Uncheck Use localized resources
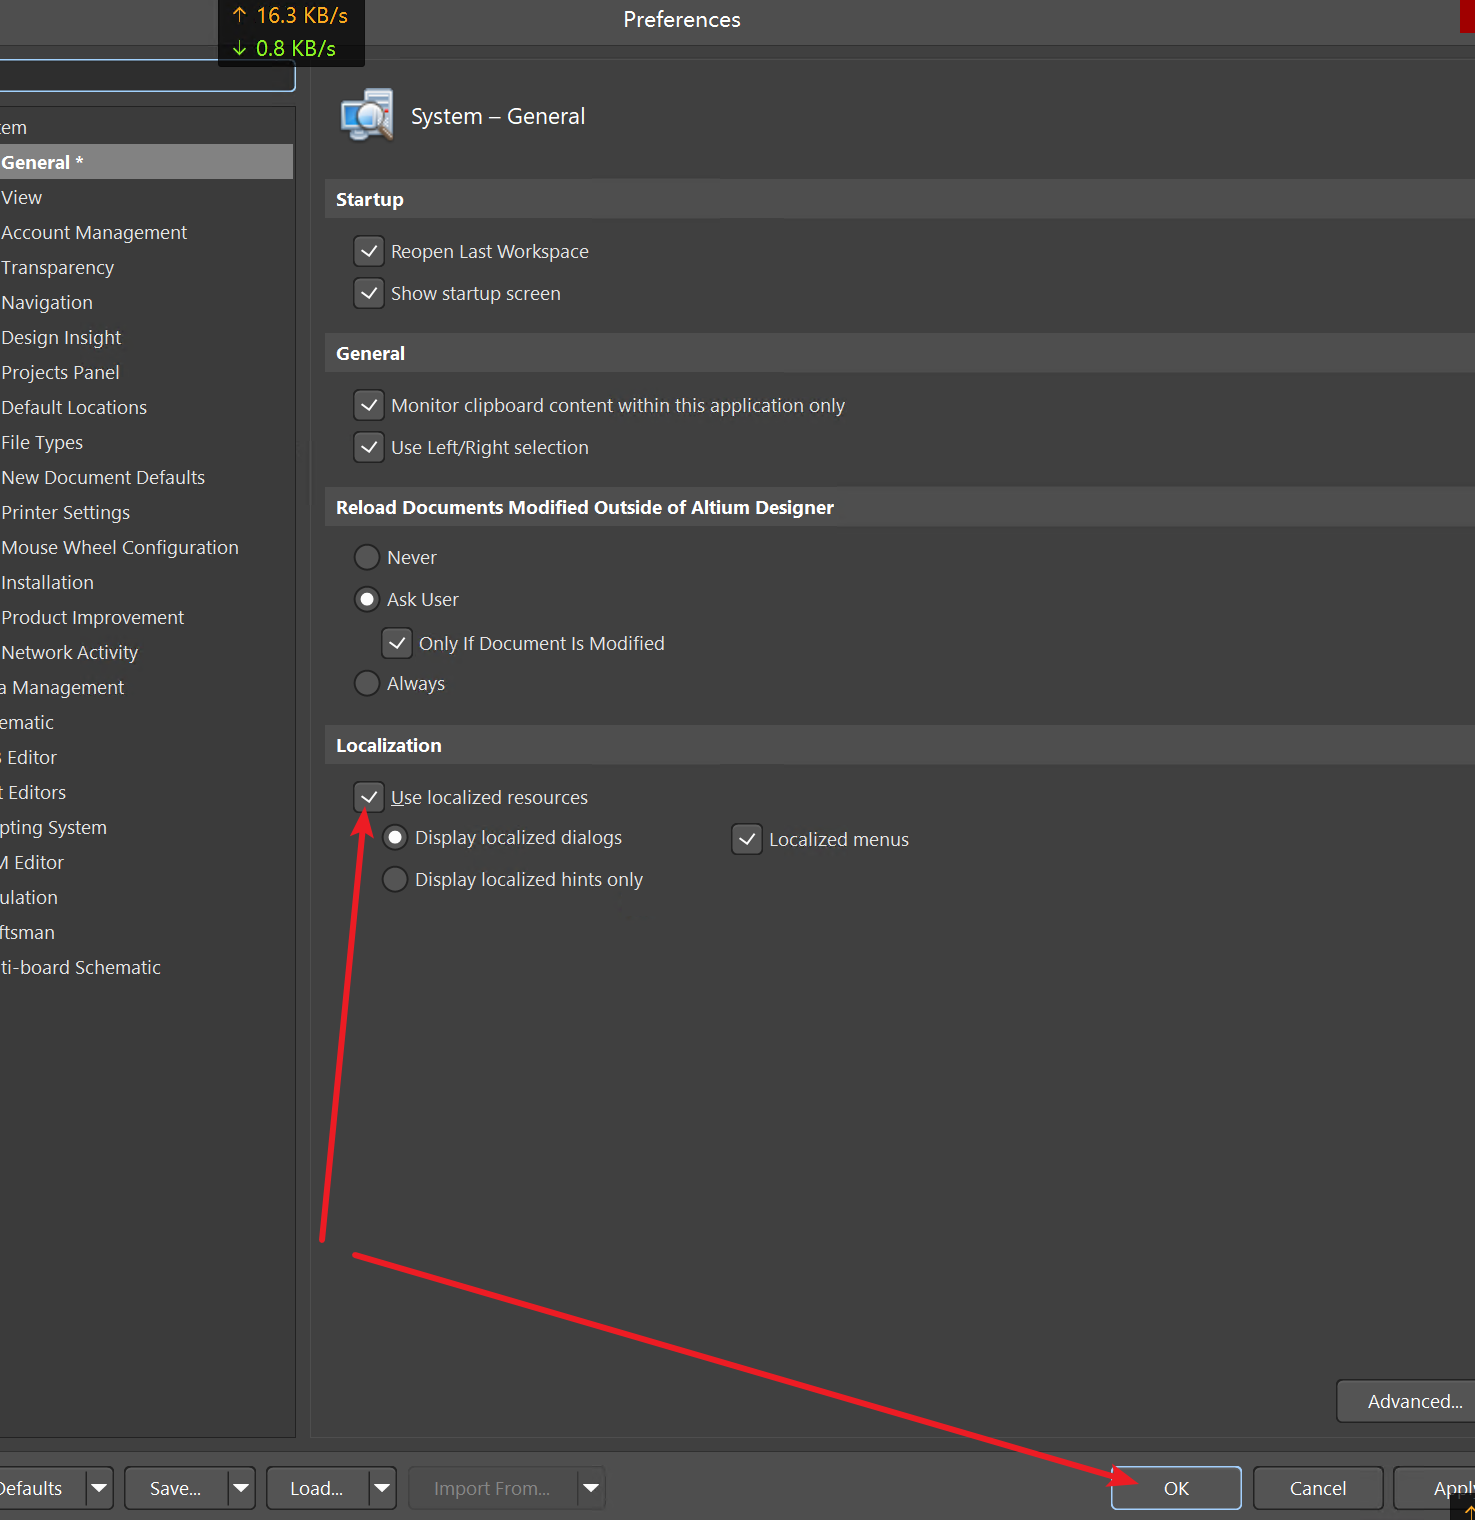This screenshot has width=1475, height=1520. 369,797
